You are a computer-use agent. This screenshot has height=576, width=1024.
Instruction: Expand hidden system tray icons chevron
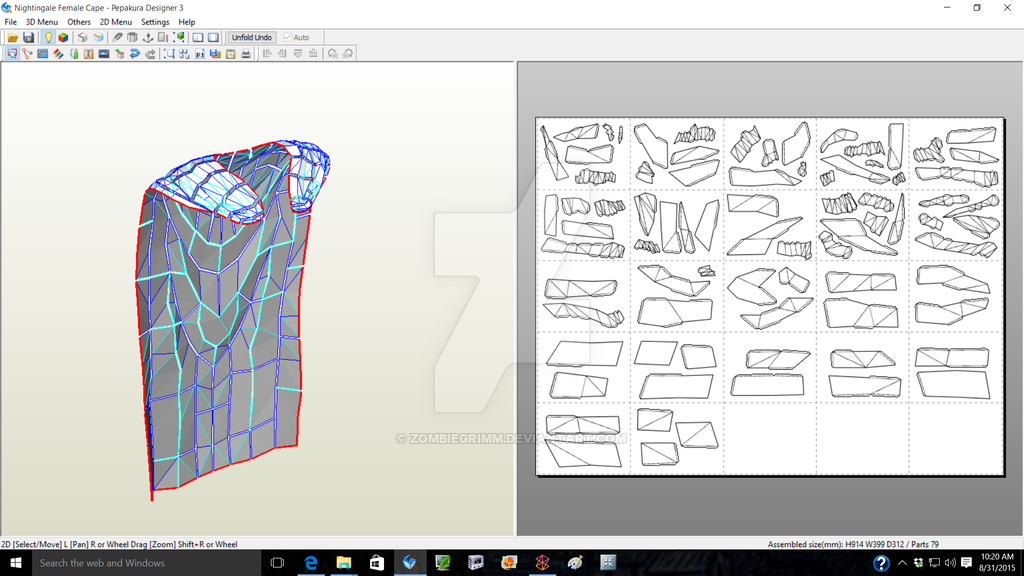pyautogui.click(x=902, y=563)
